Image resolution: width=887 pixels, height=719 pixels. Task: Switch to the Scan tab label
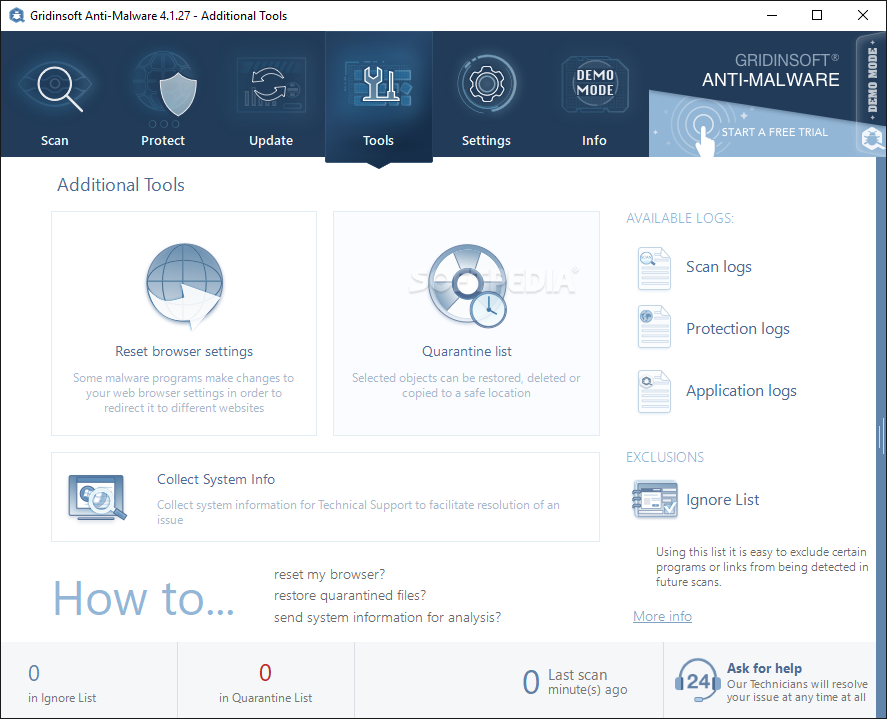54,140
